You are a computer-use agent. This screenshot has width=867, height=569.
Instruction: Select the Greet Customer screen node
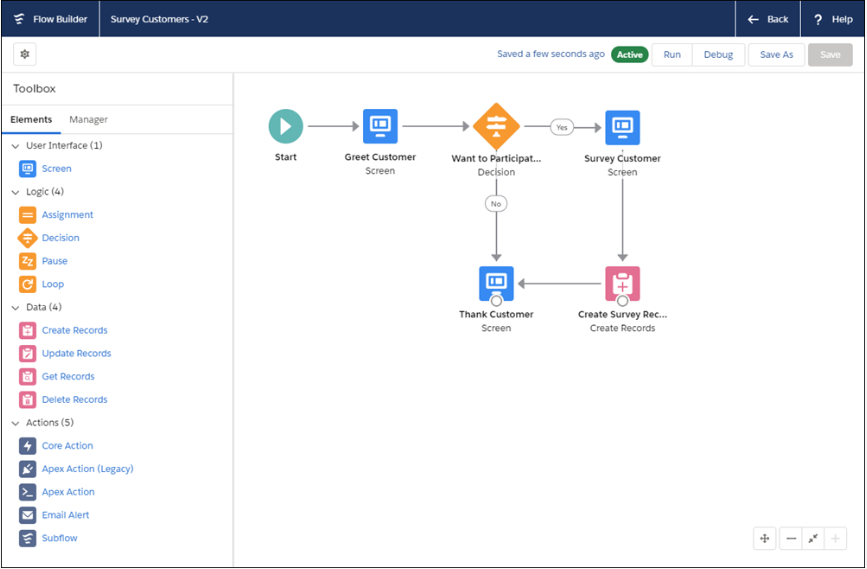(x=380, y=127)
